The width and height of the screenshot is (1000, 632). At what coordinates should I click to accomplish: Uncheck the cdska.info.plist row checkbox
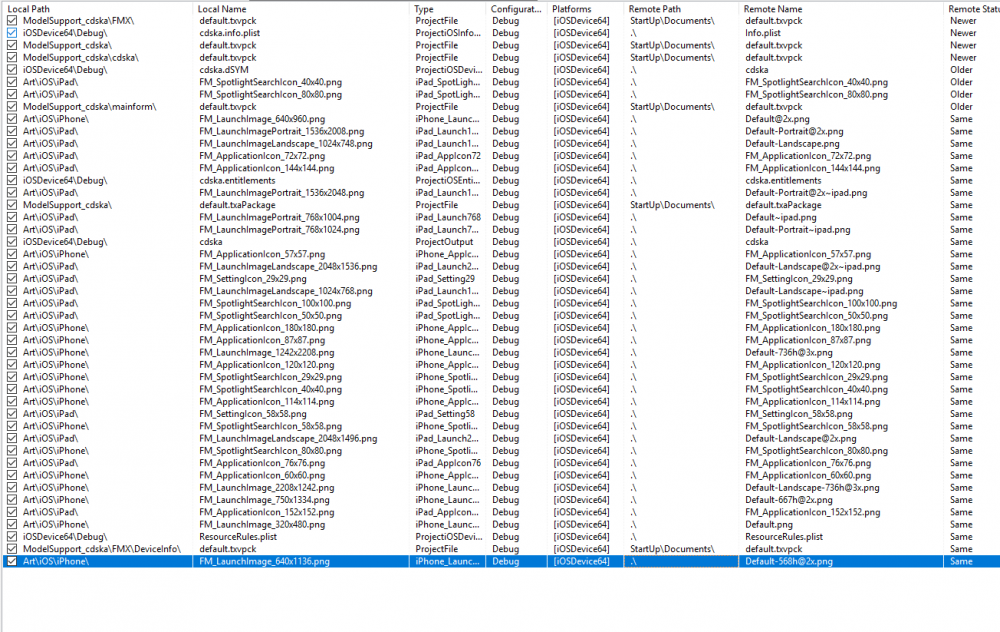(12, 33)
